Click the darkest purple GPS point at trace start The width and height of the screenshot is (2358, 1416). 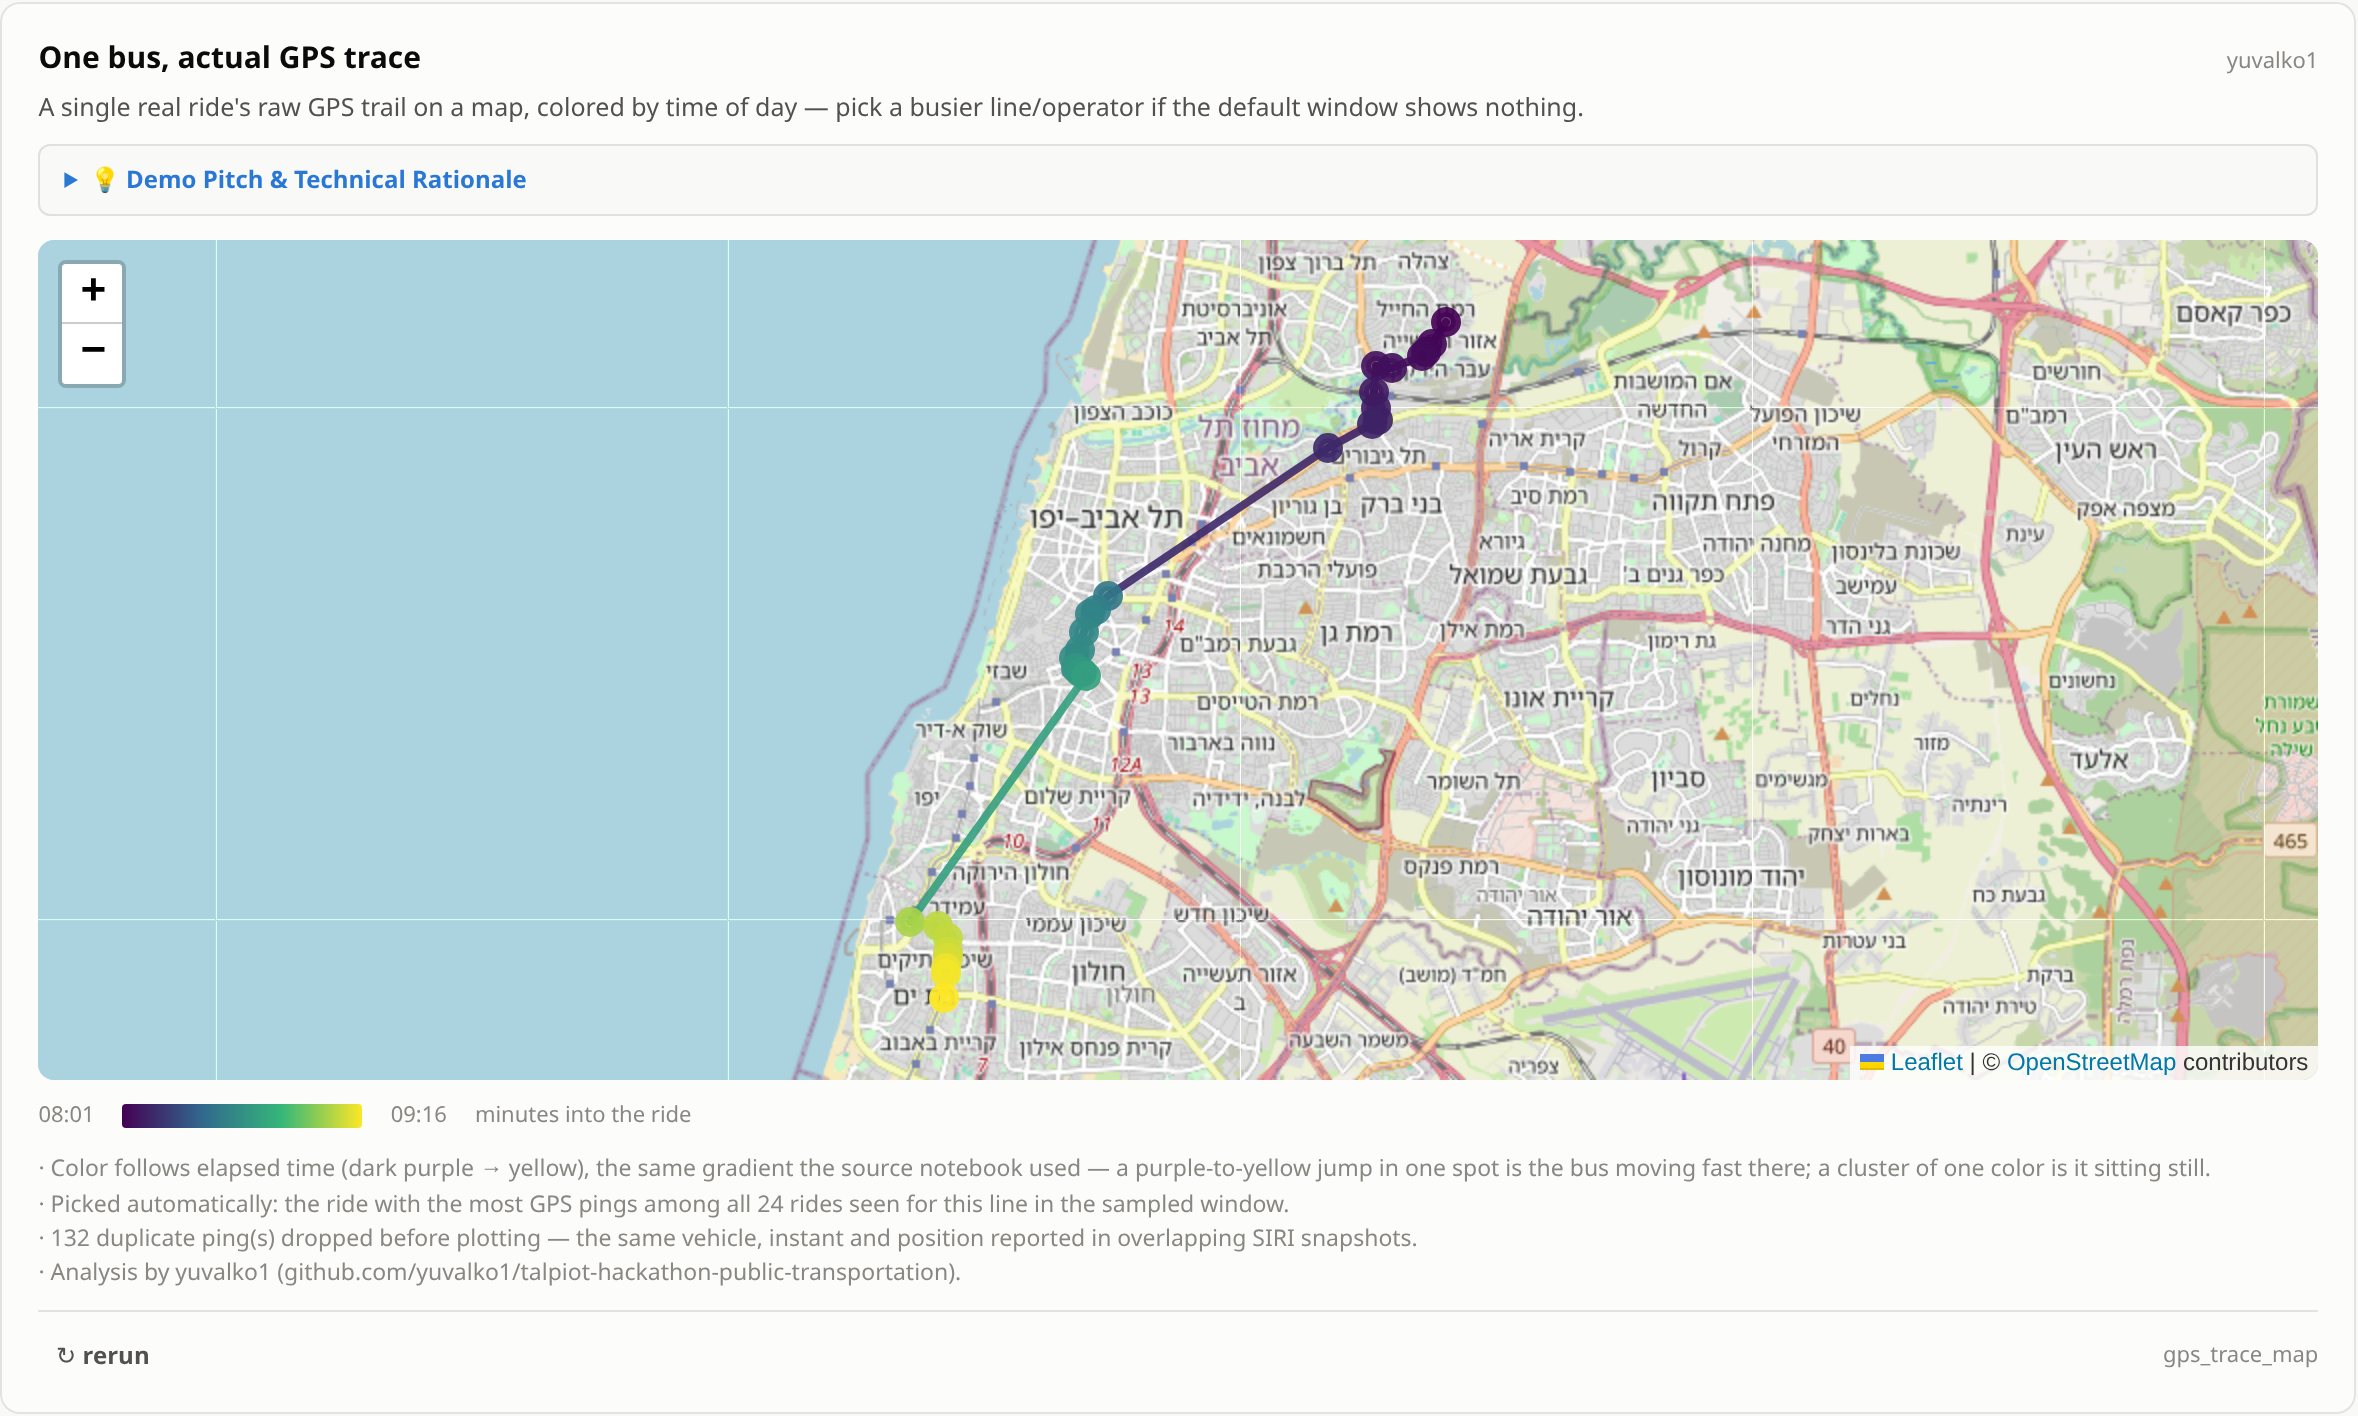1446,321
